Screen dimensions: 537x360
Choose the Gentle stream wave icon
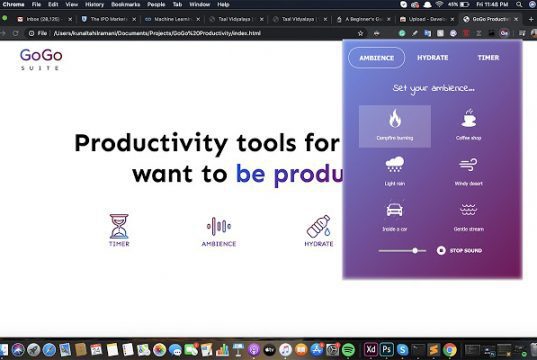click(468, 210)
